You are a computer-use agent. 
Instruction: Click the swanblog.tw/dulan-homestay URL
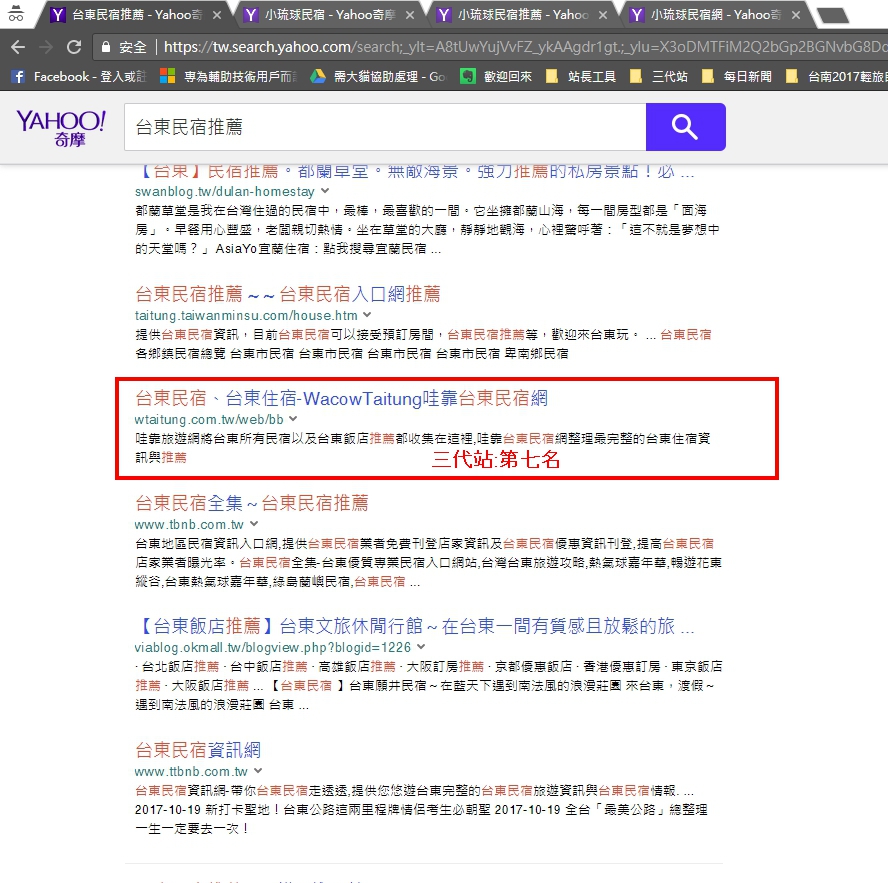click(225, 191)
